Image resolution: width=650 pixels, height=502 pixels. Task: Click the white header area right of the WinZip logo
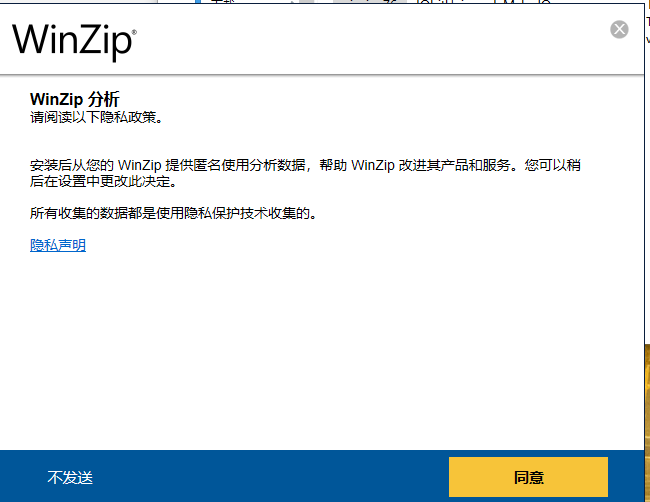[373, 41]
